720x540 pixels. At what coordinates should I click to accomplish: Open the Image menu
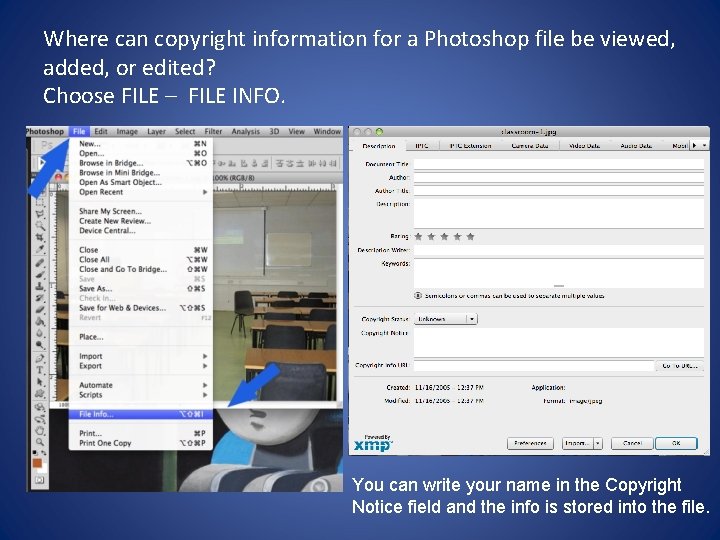point(127,131)
